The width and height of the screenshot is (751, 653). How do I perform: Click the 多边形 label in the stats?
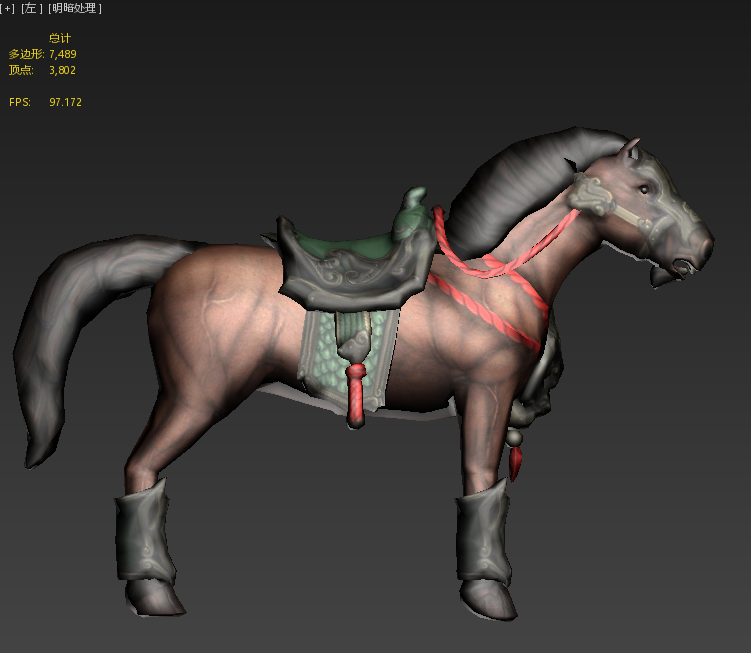[x=26, y=54]
